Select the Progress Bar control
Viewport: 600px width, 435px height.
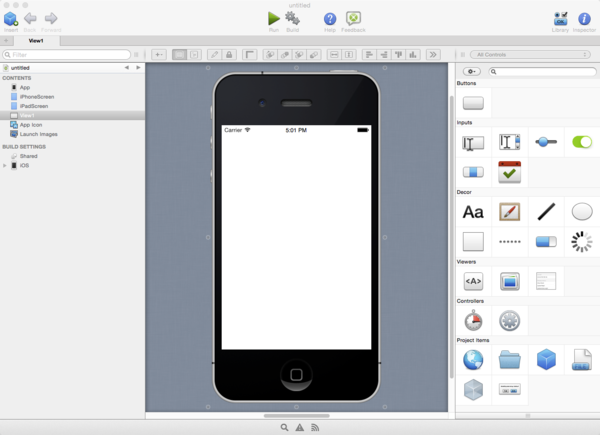546,241
